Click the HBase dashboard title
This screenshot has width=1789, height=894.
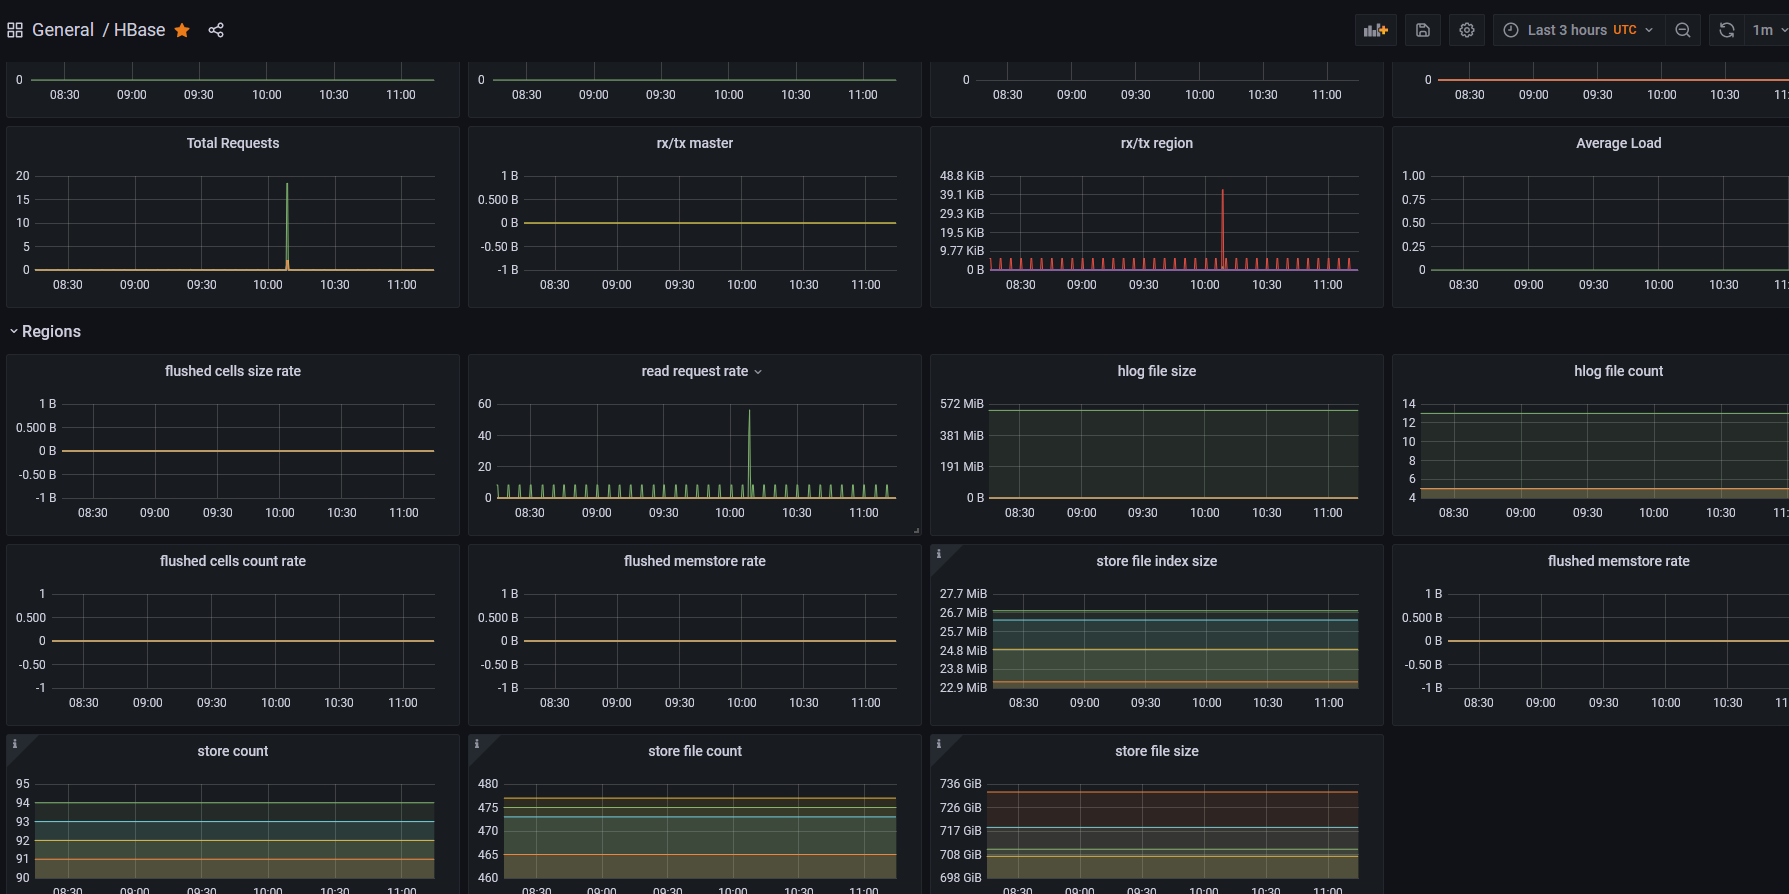139,30
